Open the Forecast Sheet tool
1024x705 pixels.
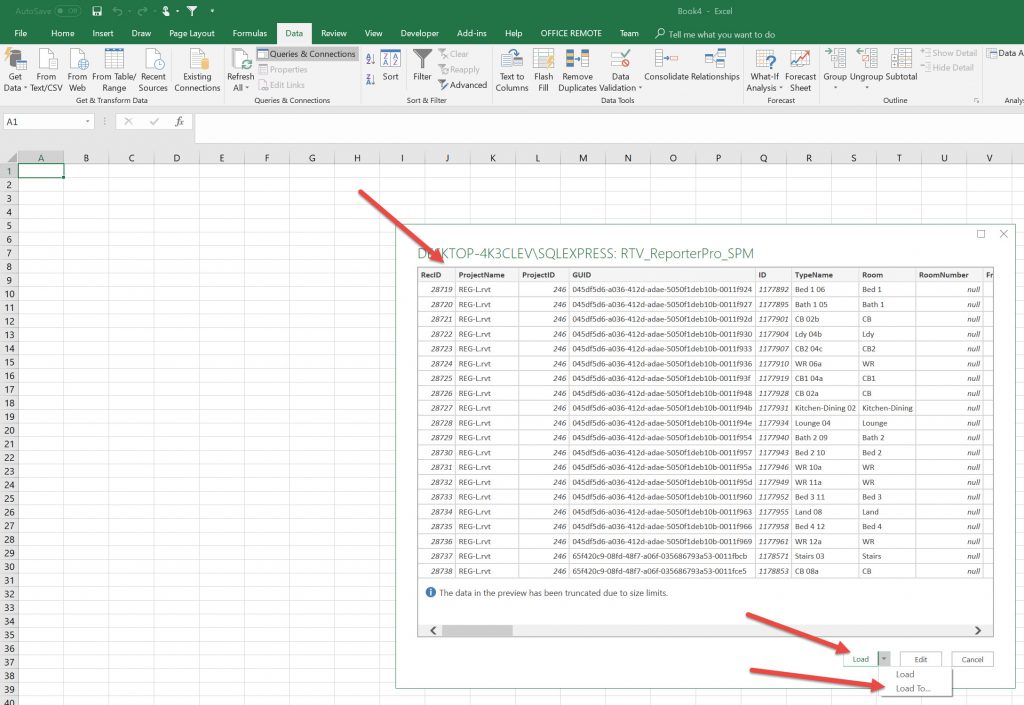click(800, 60)
